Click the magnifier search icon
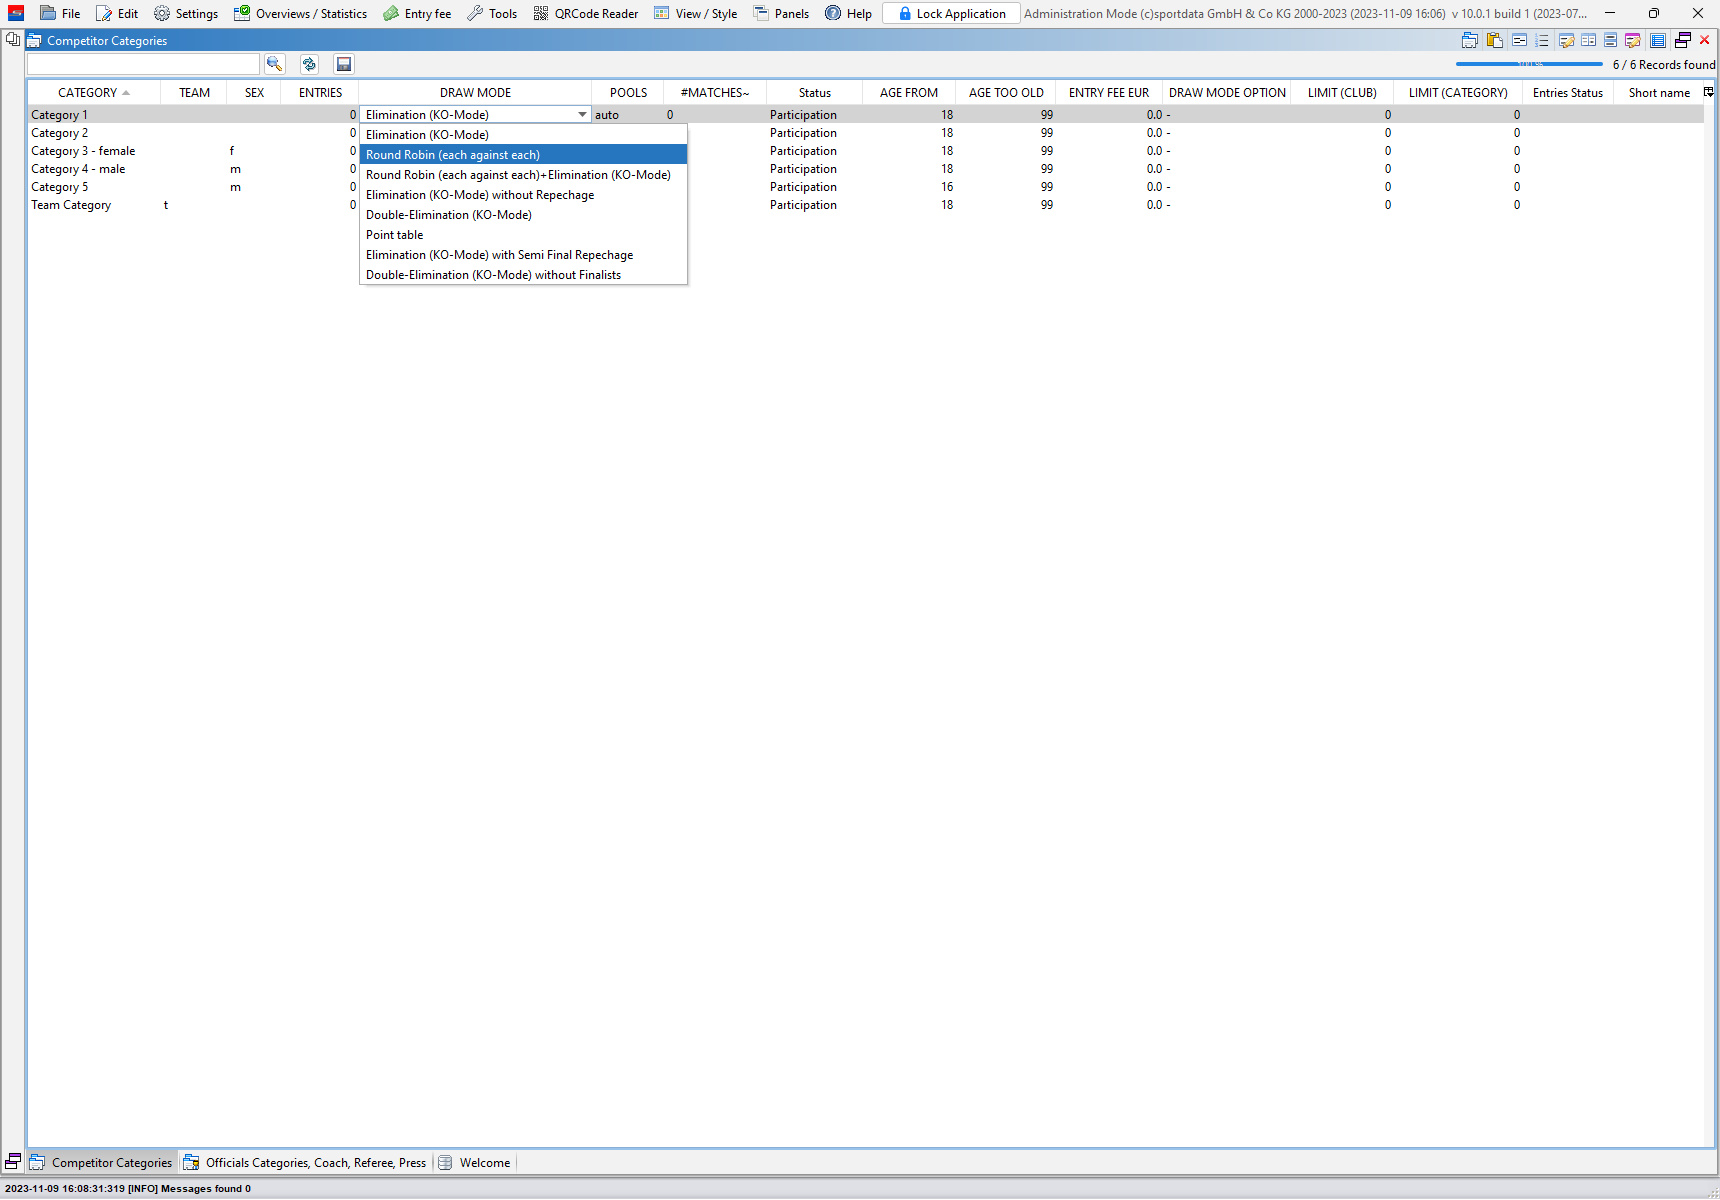1720x1200 pixels. 274,64
